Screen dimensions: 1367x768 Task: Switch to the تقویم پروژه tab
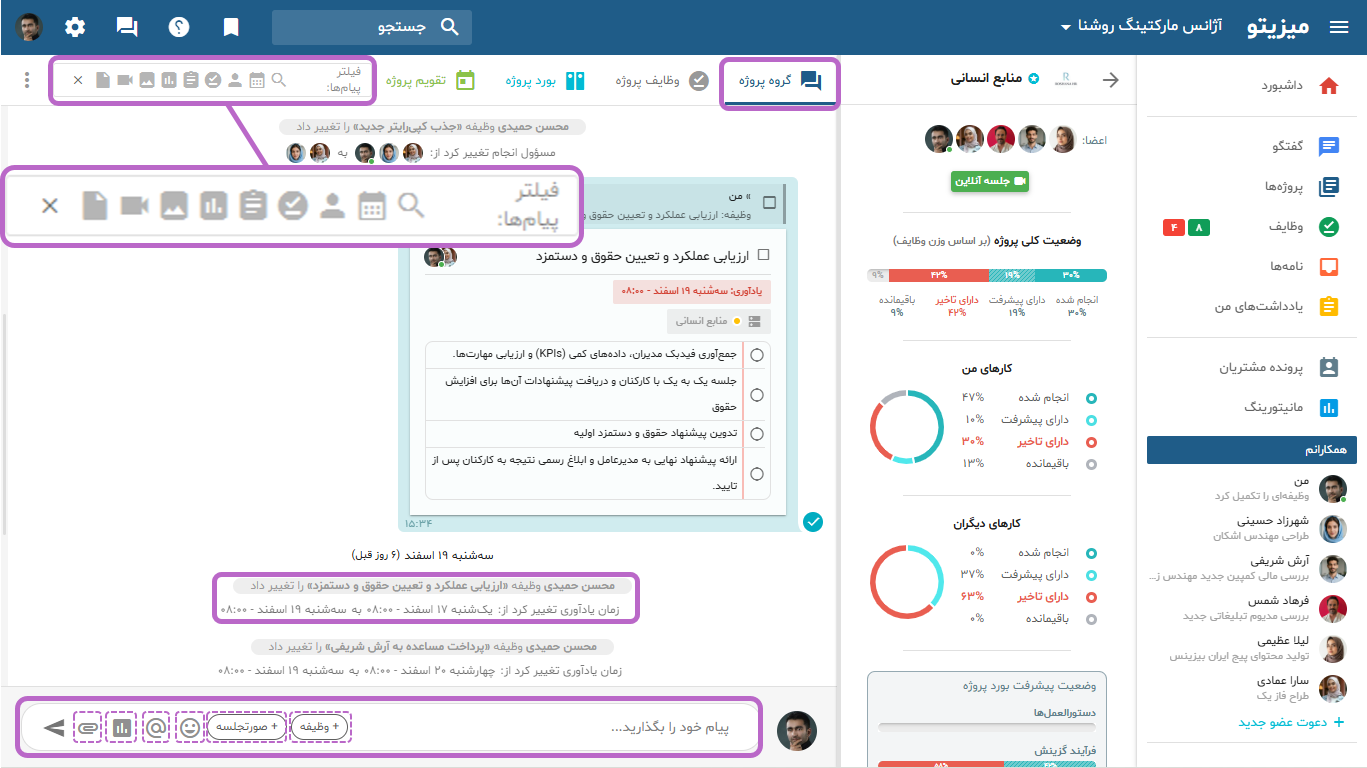(x=431, y=81)
